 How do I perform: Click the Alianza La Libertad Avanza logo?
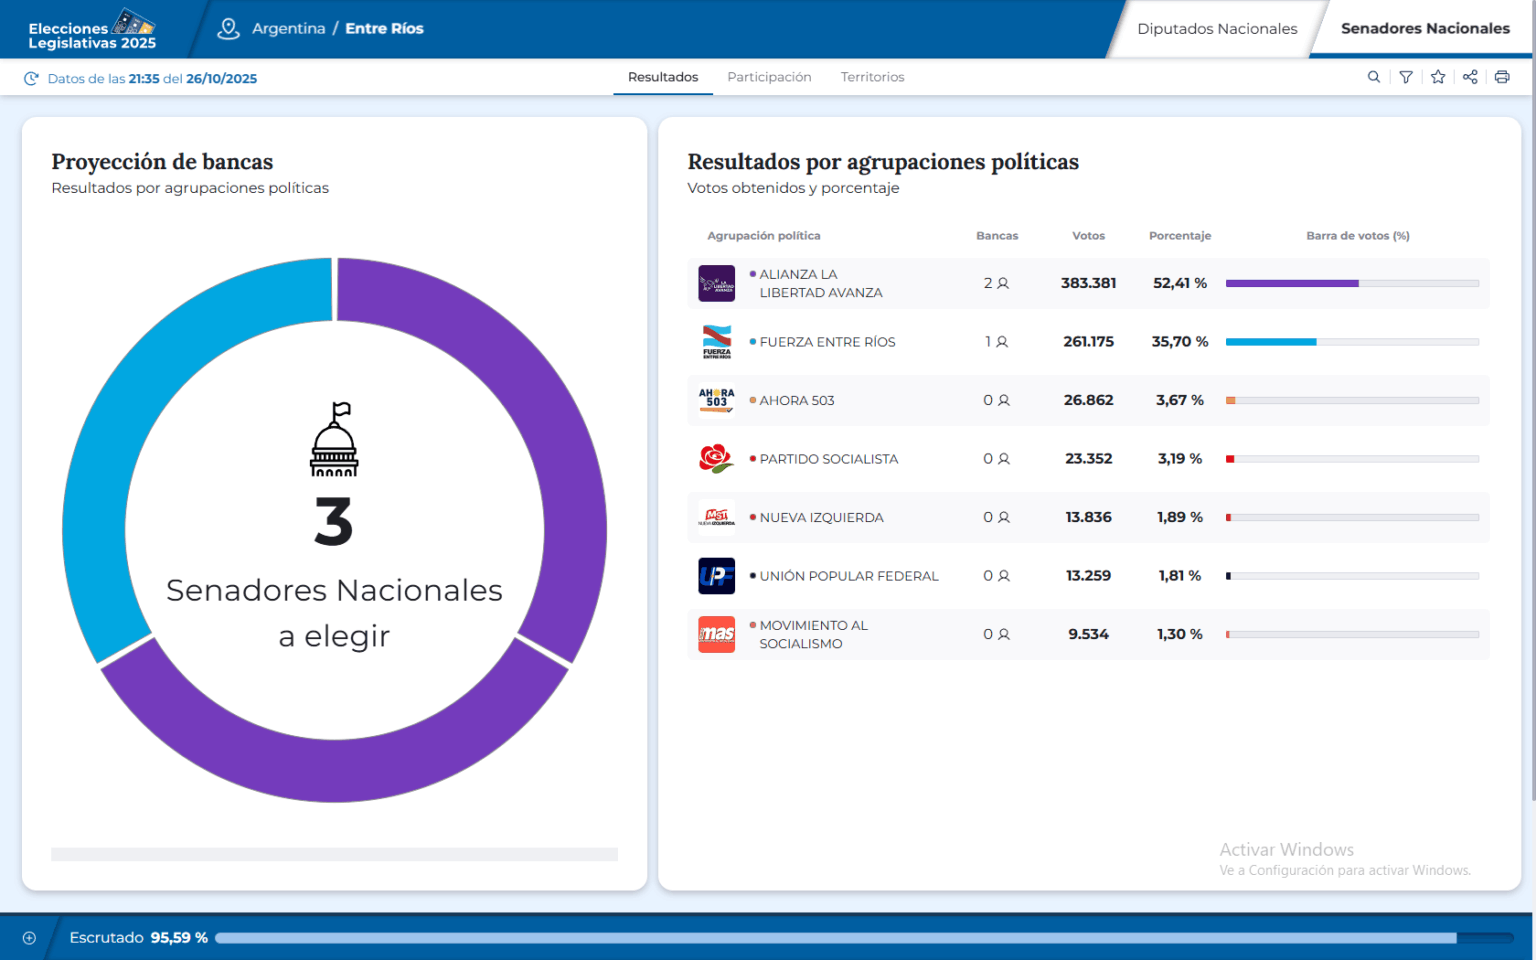pos(716,284)
